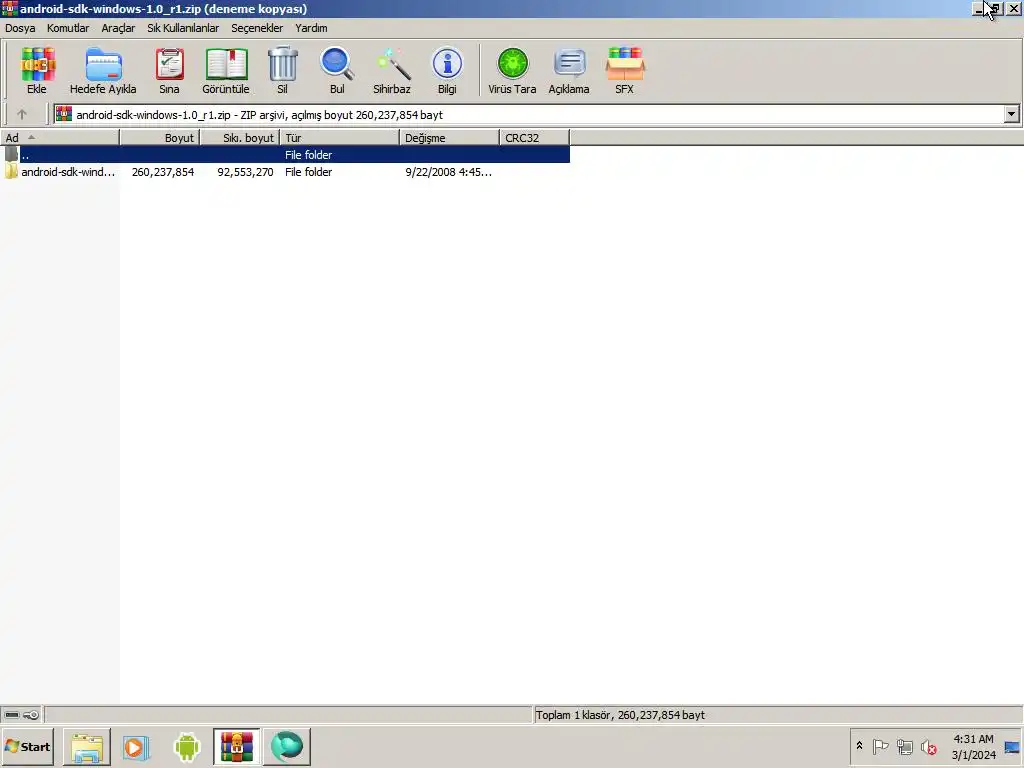Select the parent '..' folder row
Screen dimensions: 1024x768
click(x=285, y=155)
